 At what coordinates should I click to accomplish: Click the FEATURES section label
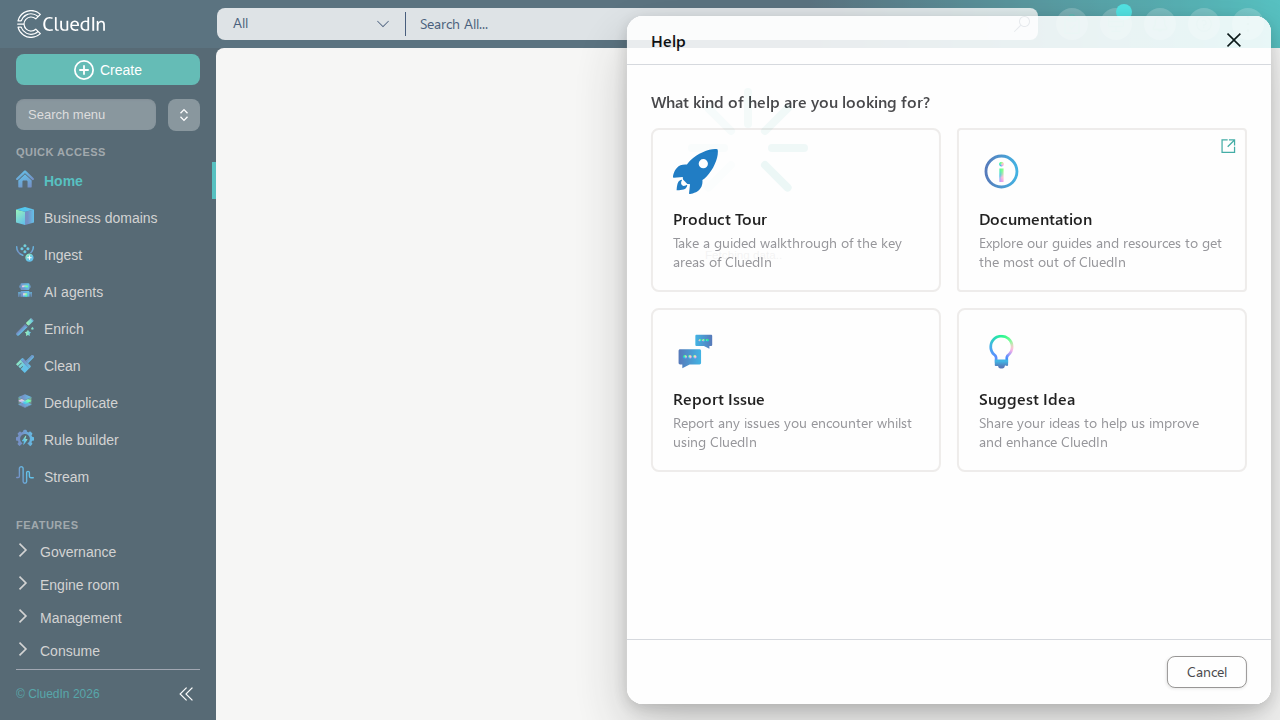point(47,525)
